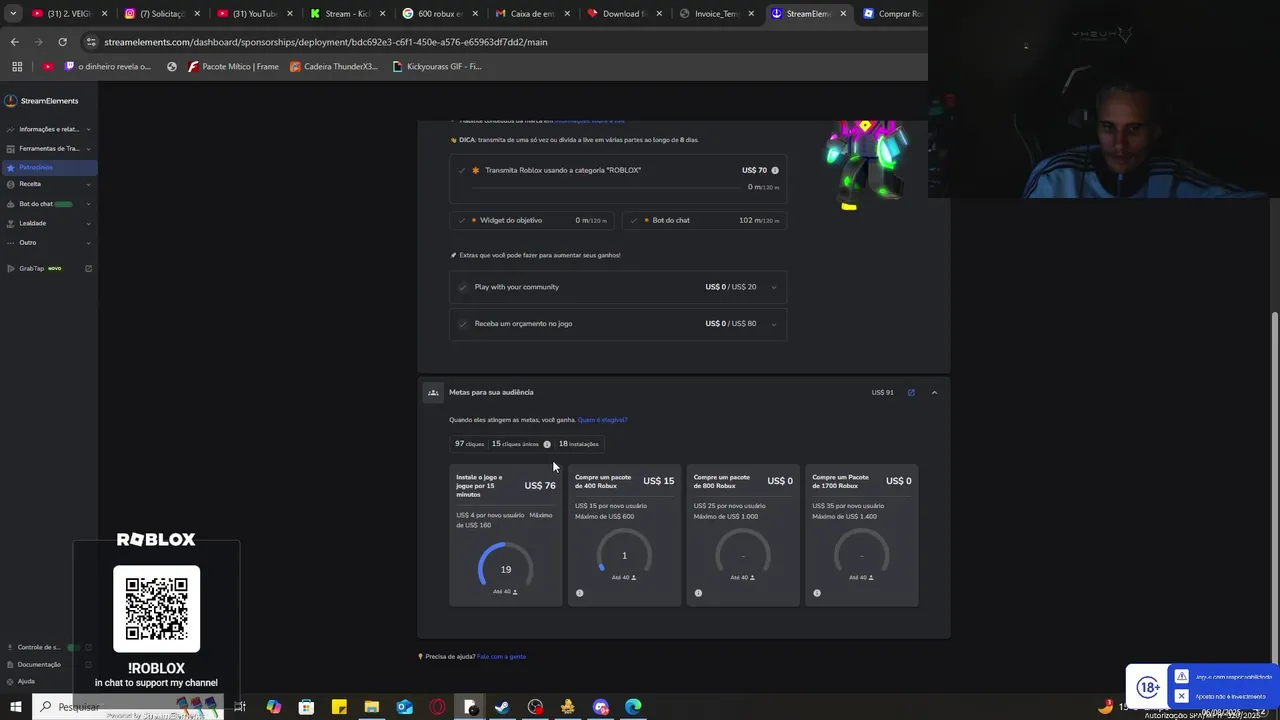Open GrabTap in the sidebar
Image resolution: width=1280 pixels, height=720 pixels.
click(x=40, y=268)
